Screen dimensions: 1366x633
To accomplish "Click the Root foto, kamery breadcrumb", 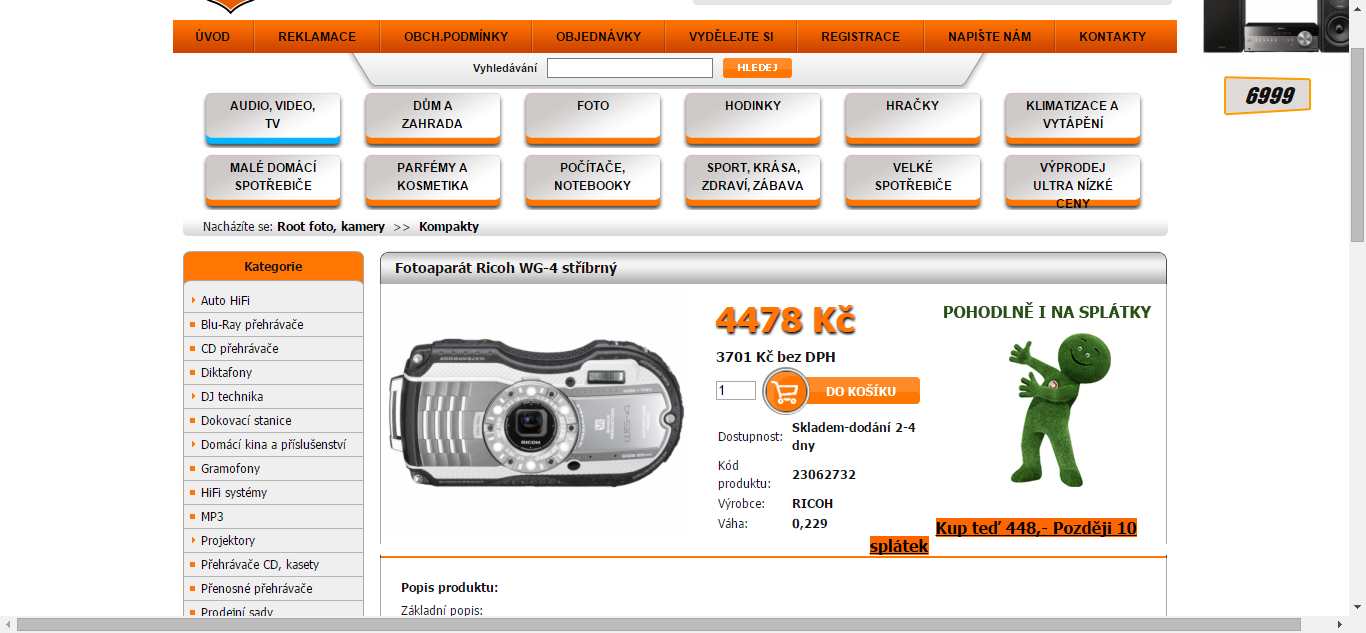I will coord(331,227).
